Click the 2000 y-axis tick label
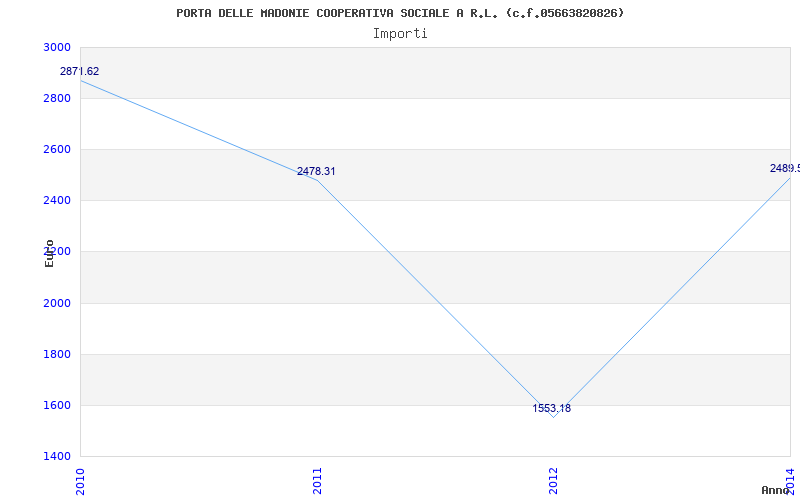The image size is (800, 500). (x=56, y=303)
